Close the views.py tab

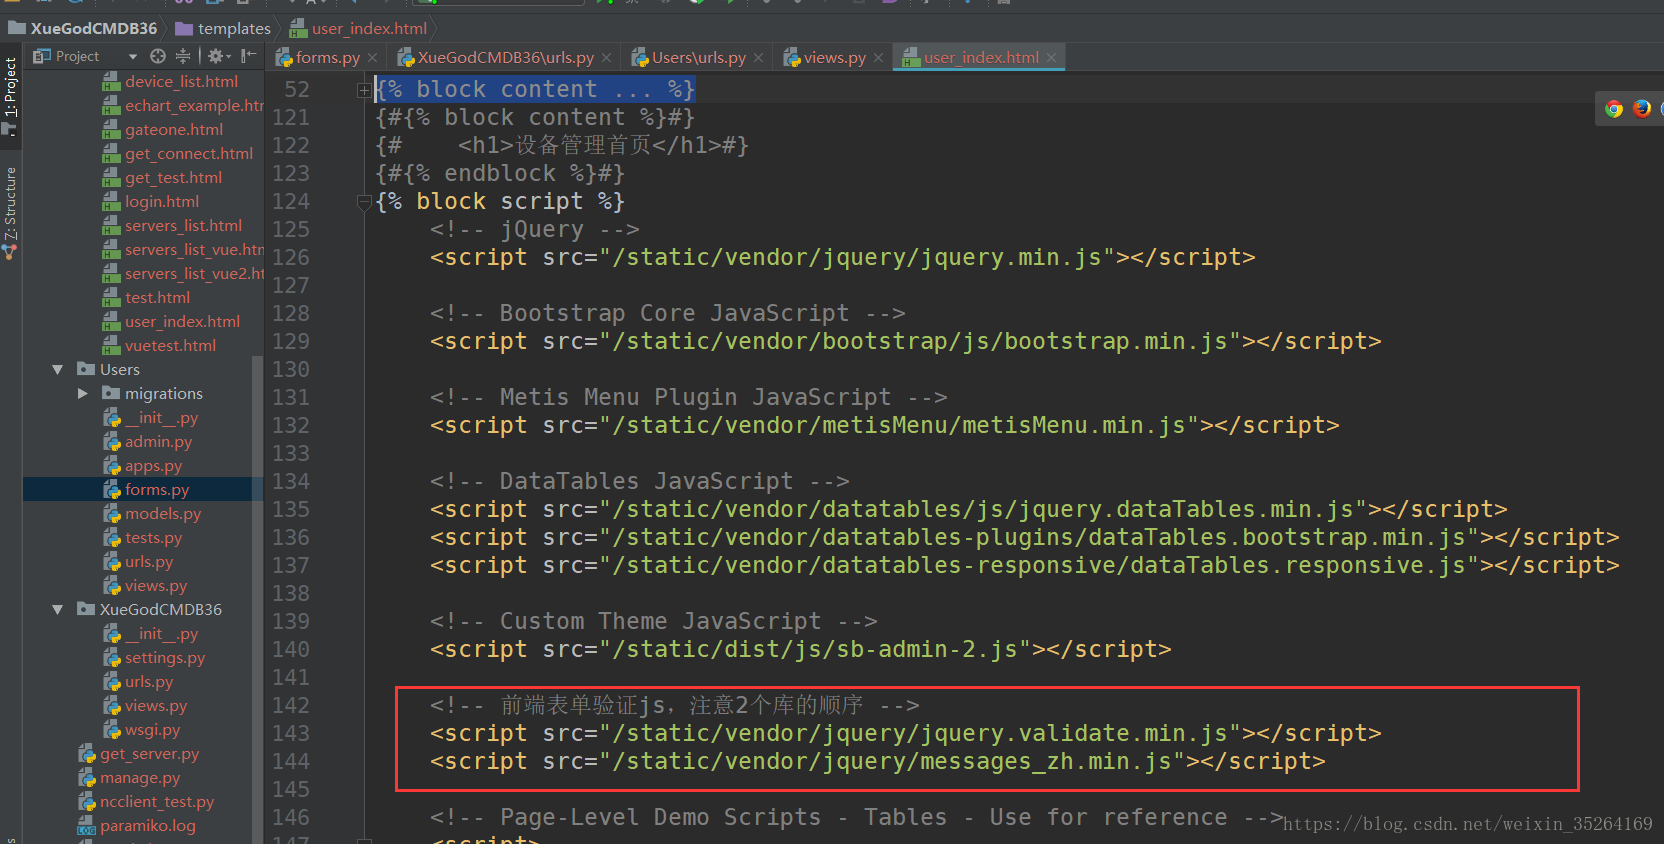click(x=878, y=58)
